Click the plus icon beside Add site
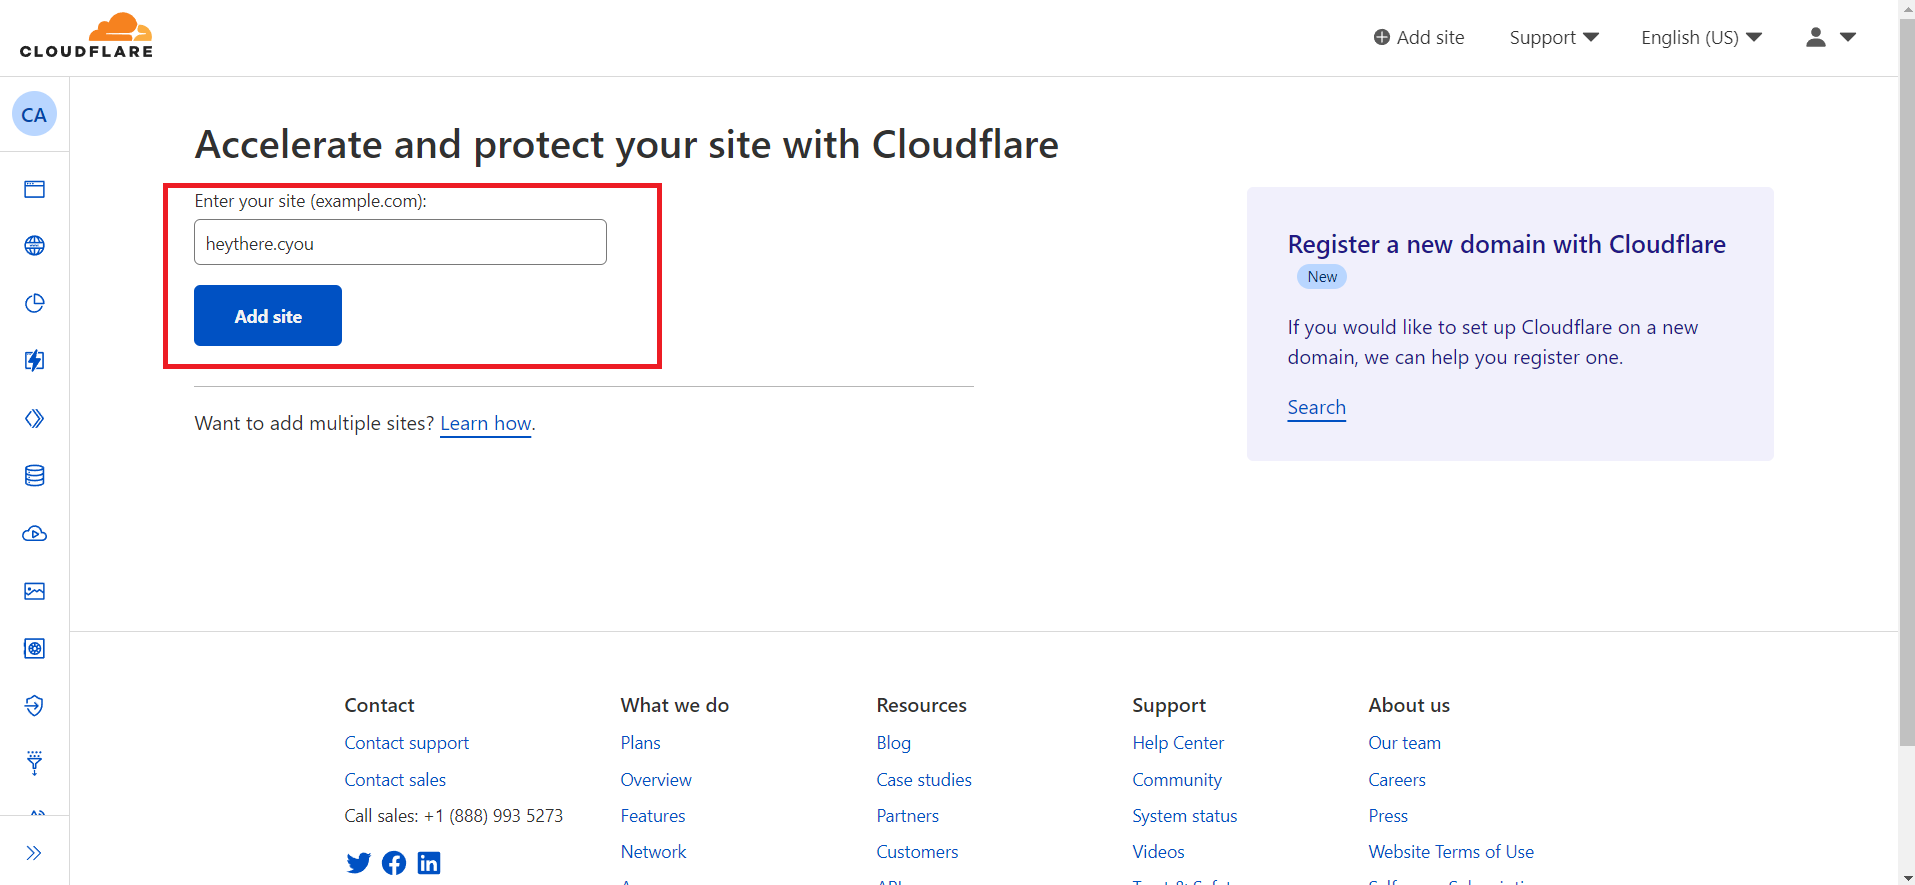 (1382, 37)
